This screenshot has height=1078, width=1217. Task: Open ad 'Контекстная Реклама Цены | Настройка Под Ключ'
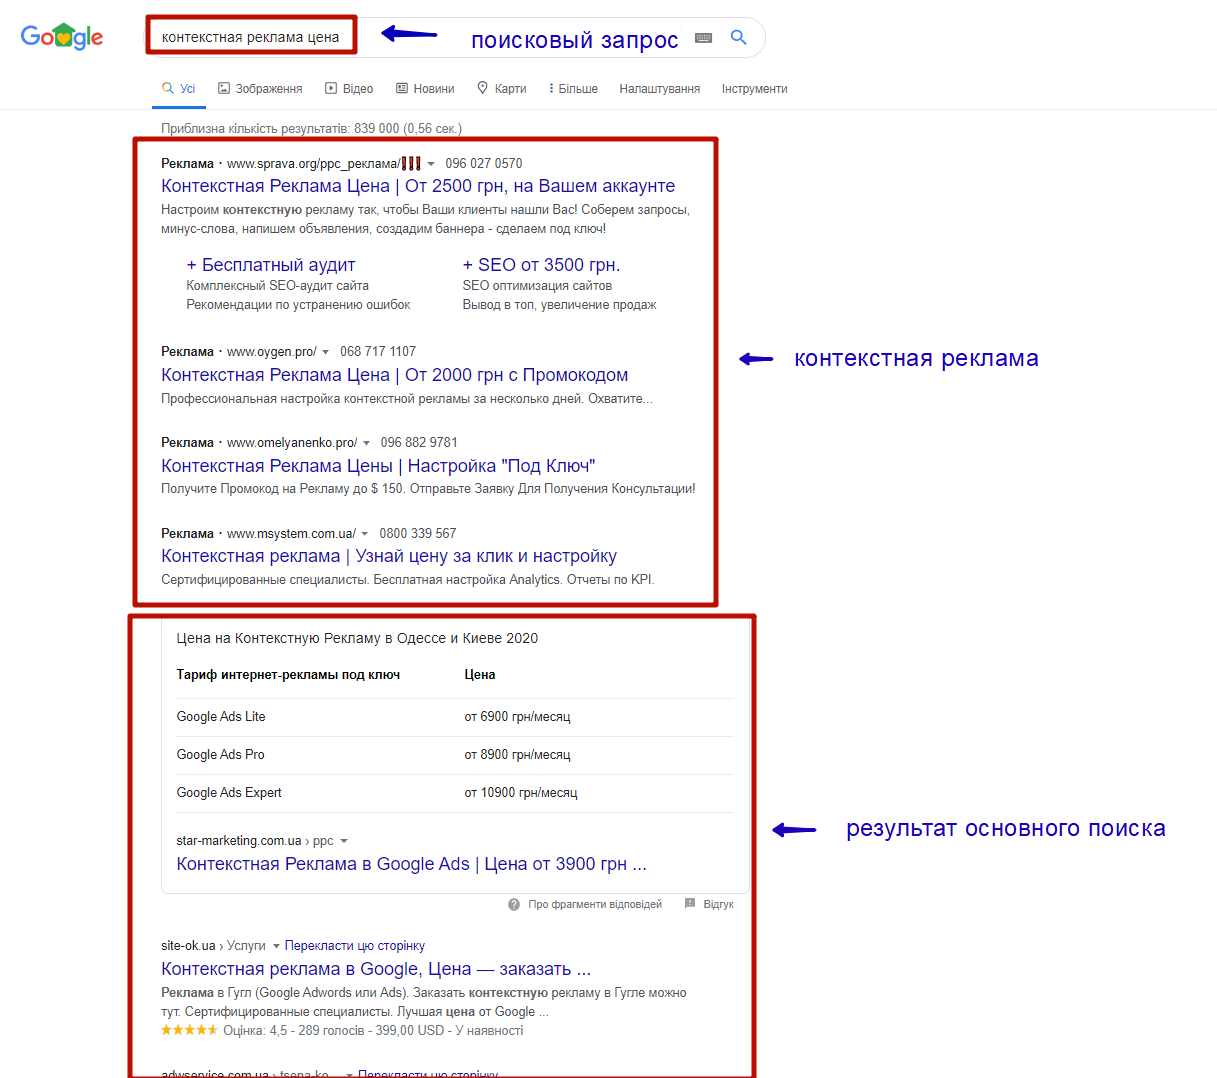378,466
